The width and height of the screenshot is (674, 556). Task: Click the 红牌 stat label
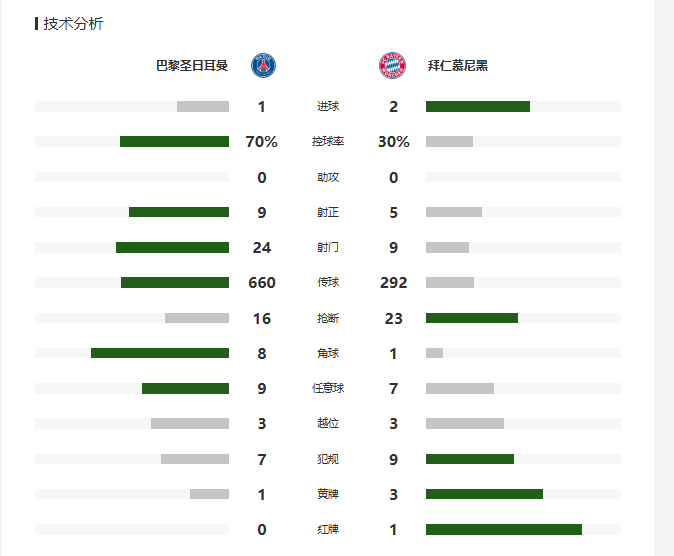pyautogui.click(x=327, y=529)
